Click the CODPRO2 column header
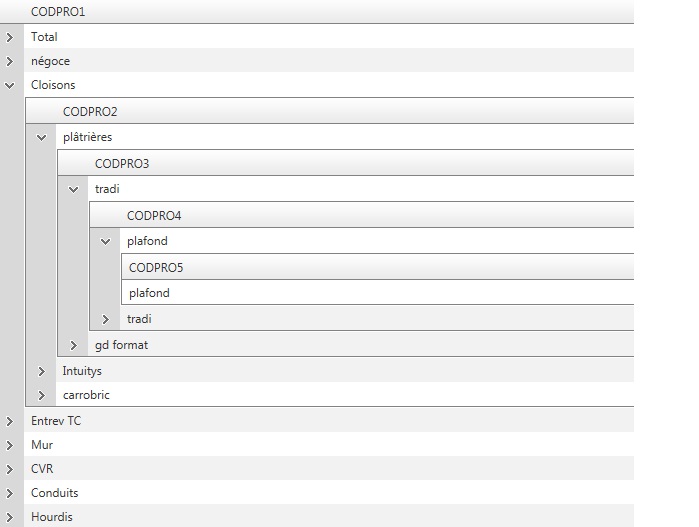This screenshot has height=527, width=699. [x=90, y=112]
